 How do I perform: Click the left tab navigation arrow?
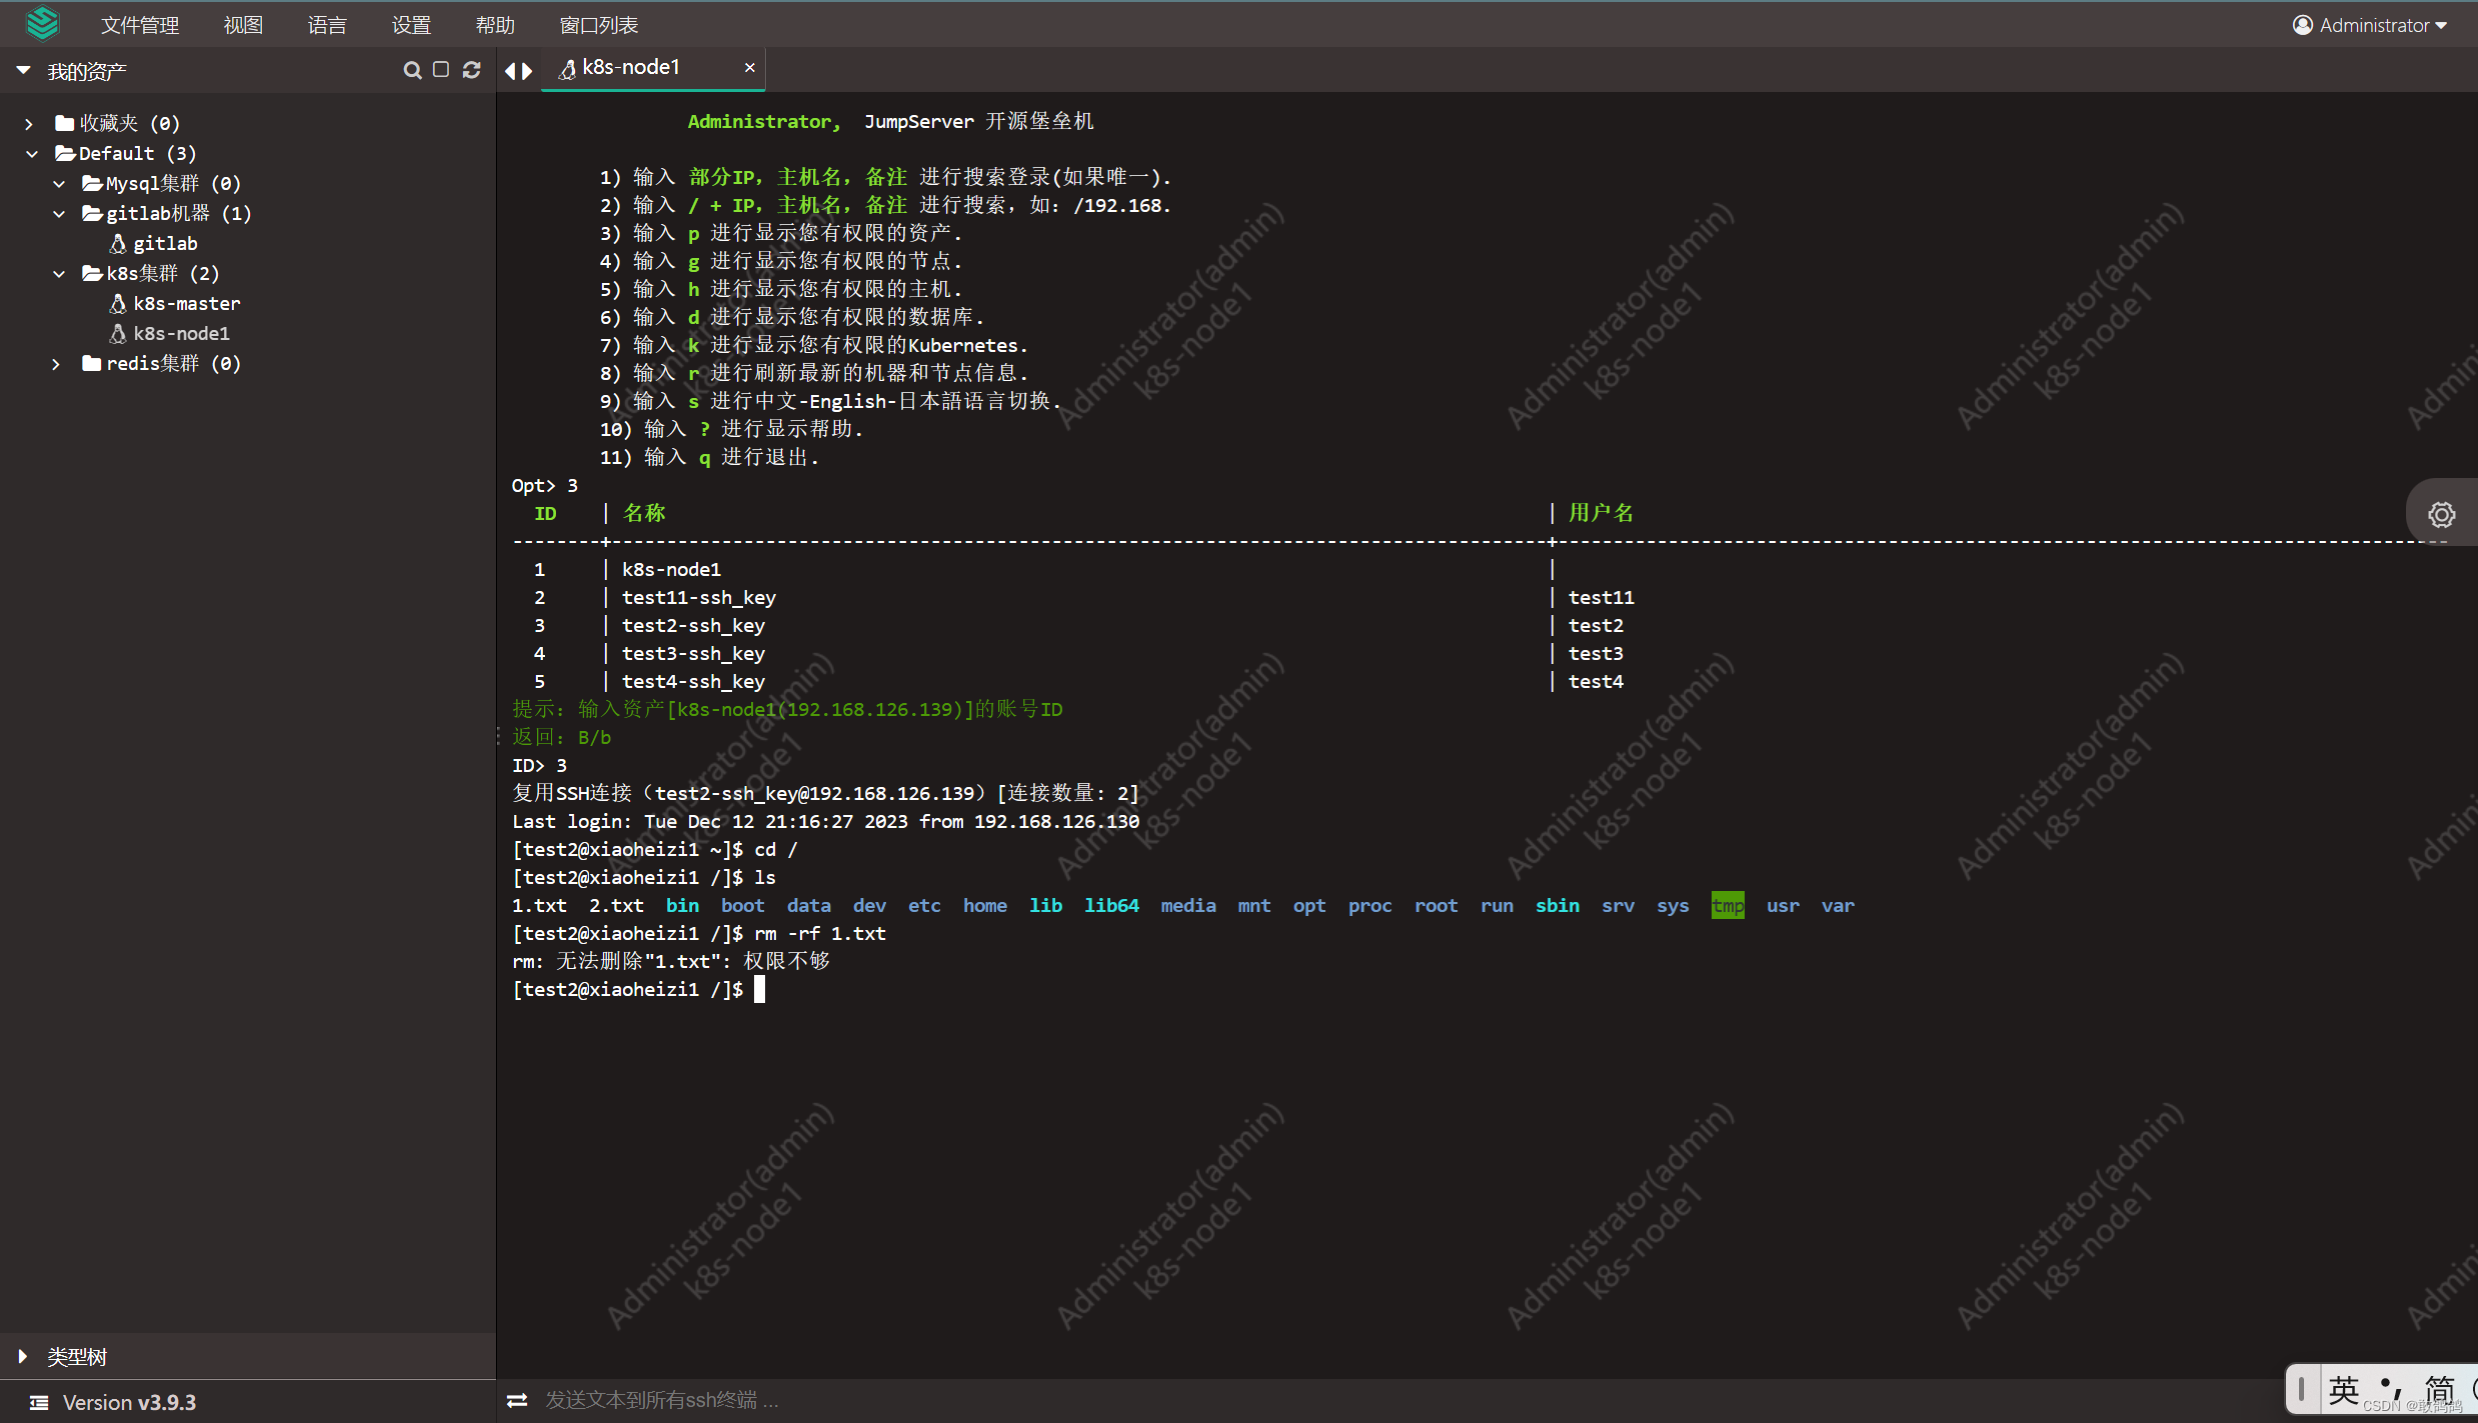[510, 71]
